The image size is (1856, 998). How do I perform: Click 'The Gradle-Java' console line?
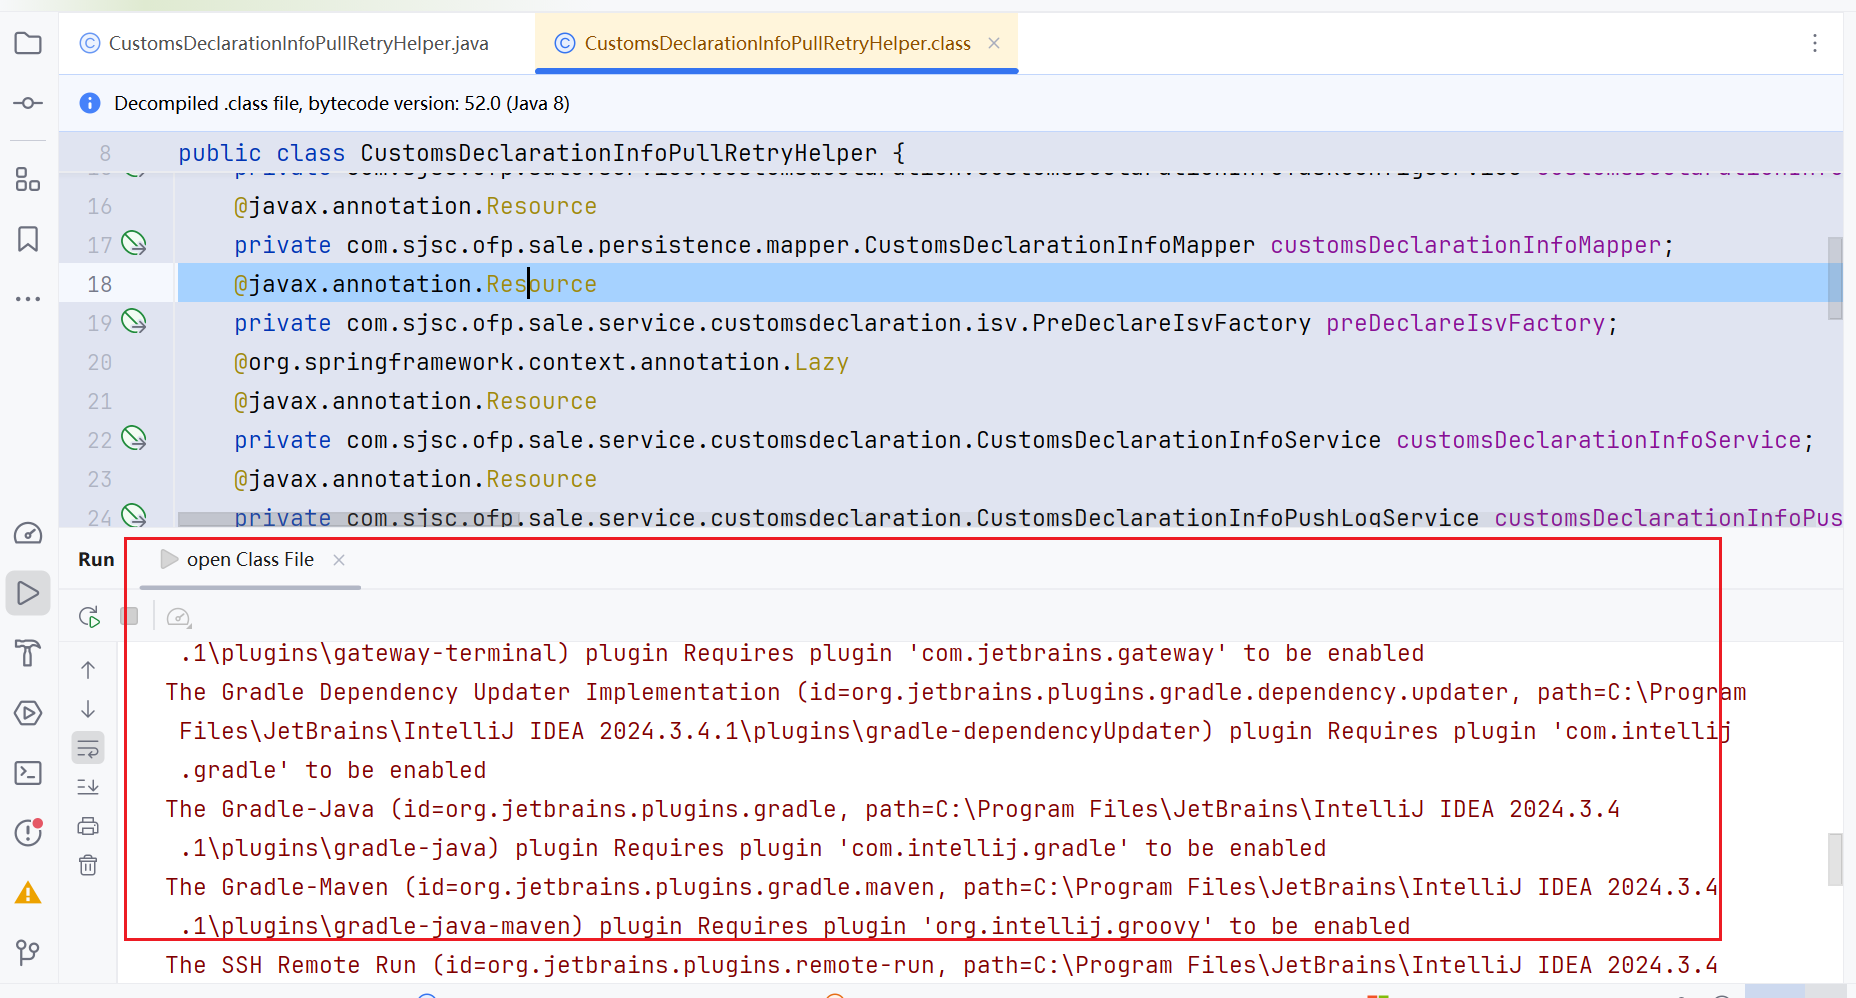[x=892, y=809]
